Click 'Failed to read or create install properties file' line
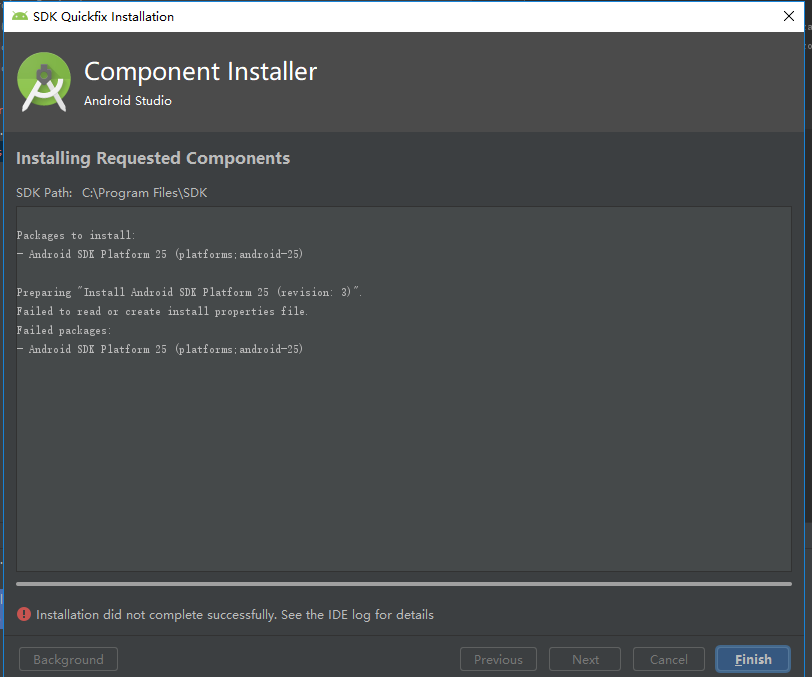Image resolution: width=812 pixels, height=677 pixels. pyautogui.click(x=162, y=311)
